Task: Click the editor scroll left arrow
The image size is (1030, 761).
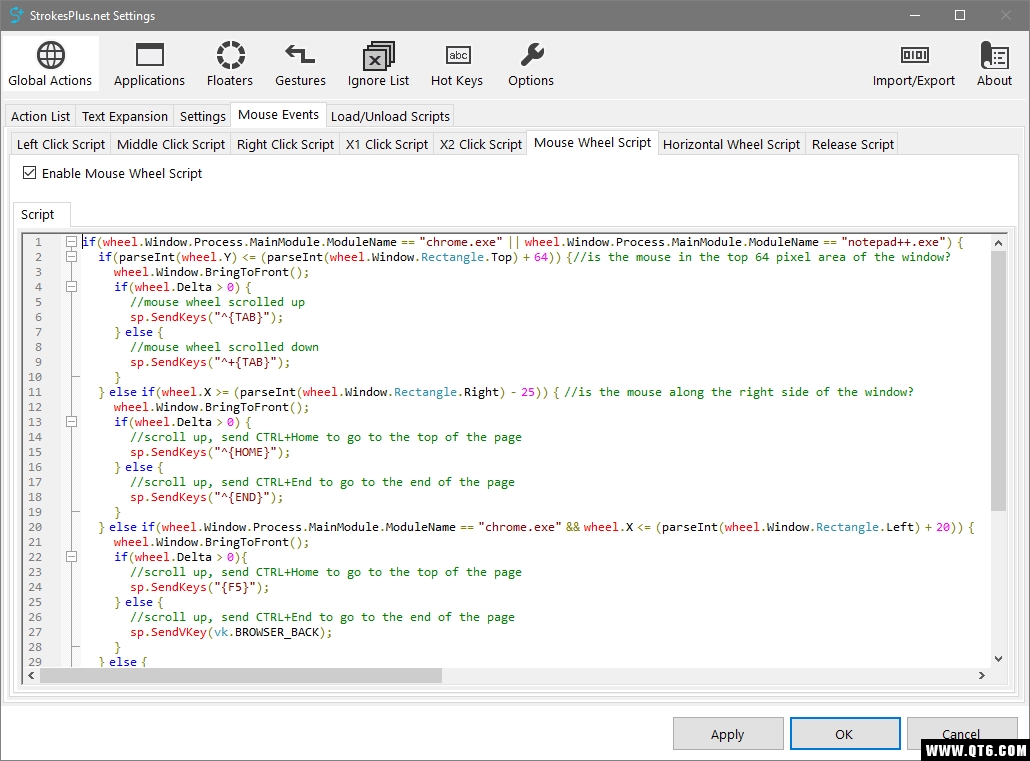Action: 31,676
